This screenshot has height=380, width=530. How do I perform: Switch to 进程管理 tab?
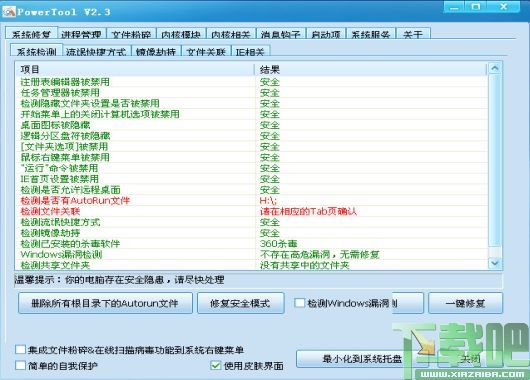coord(81,34)
